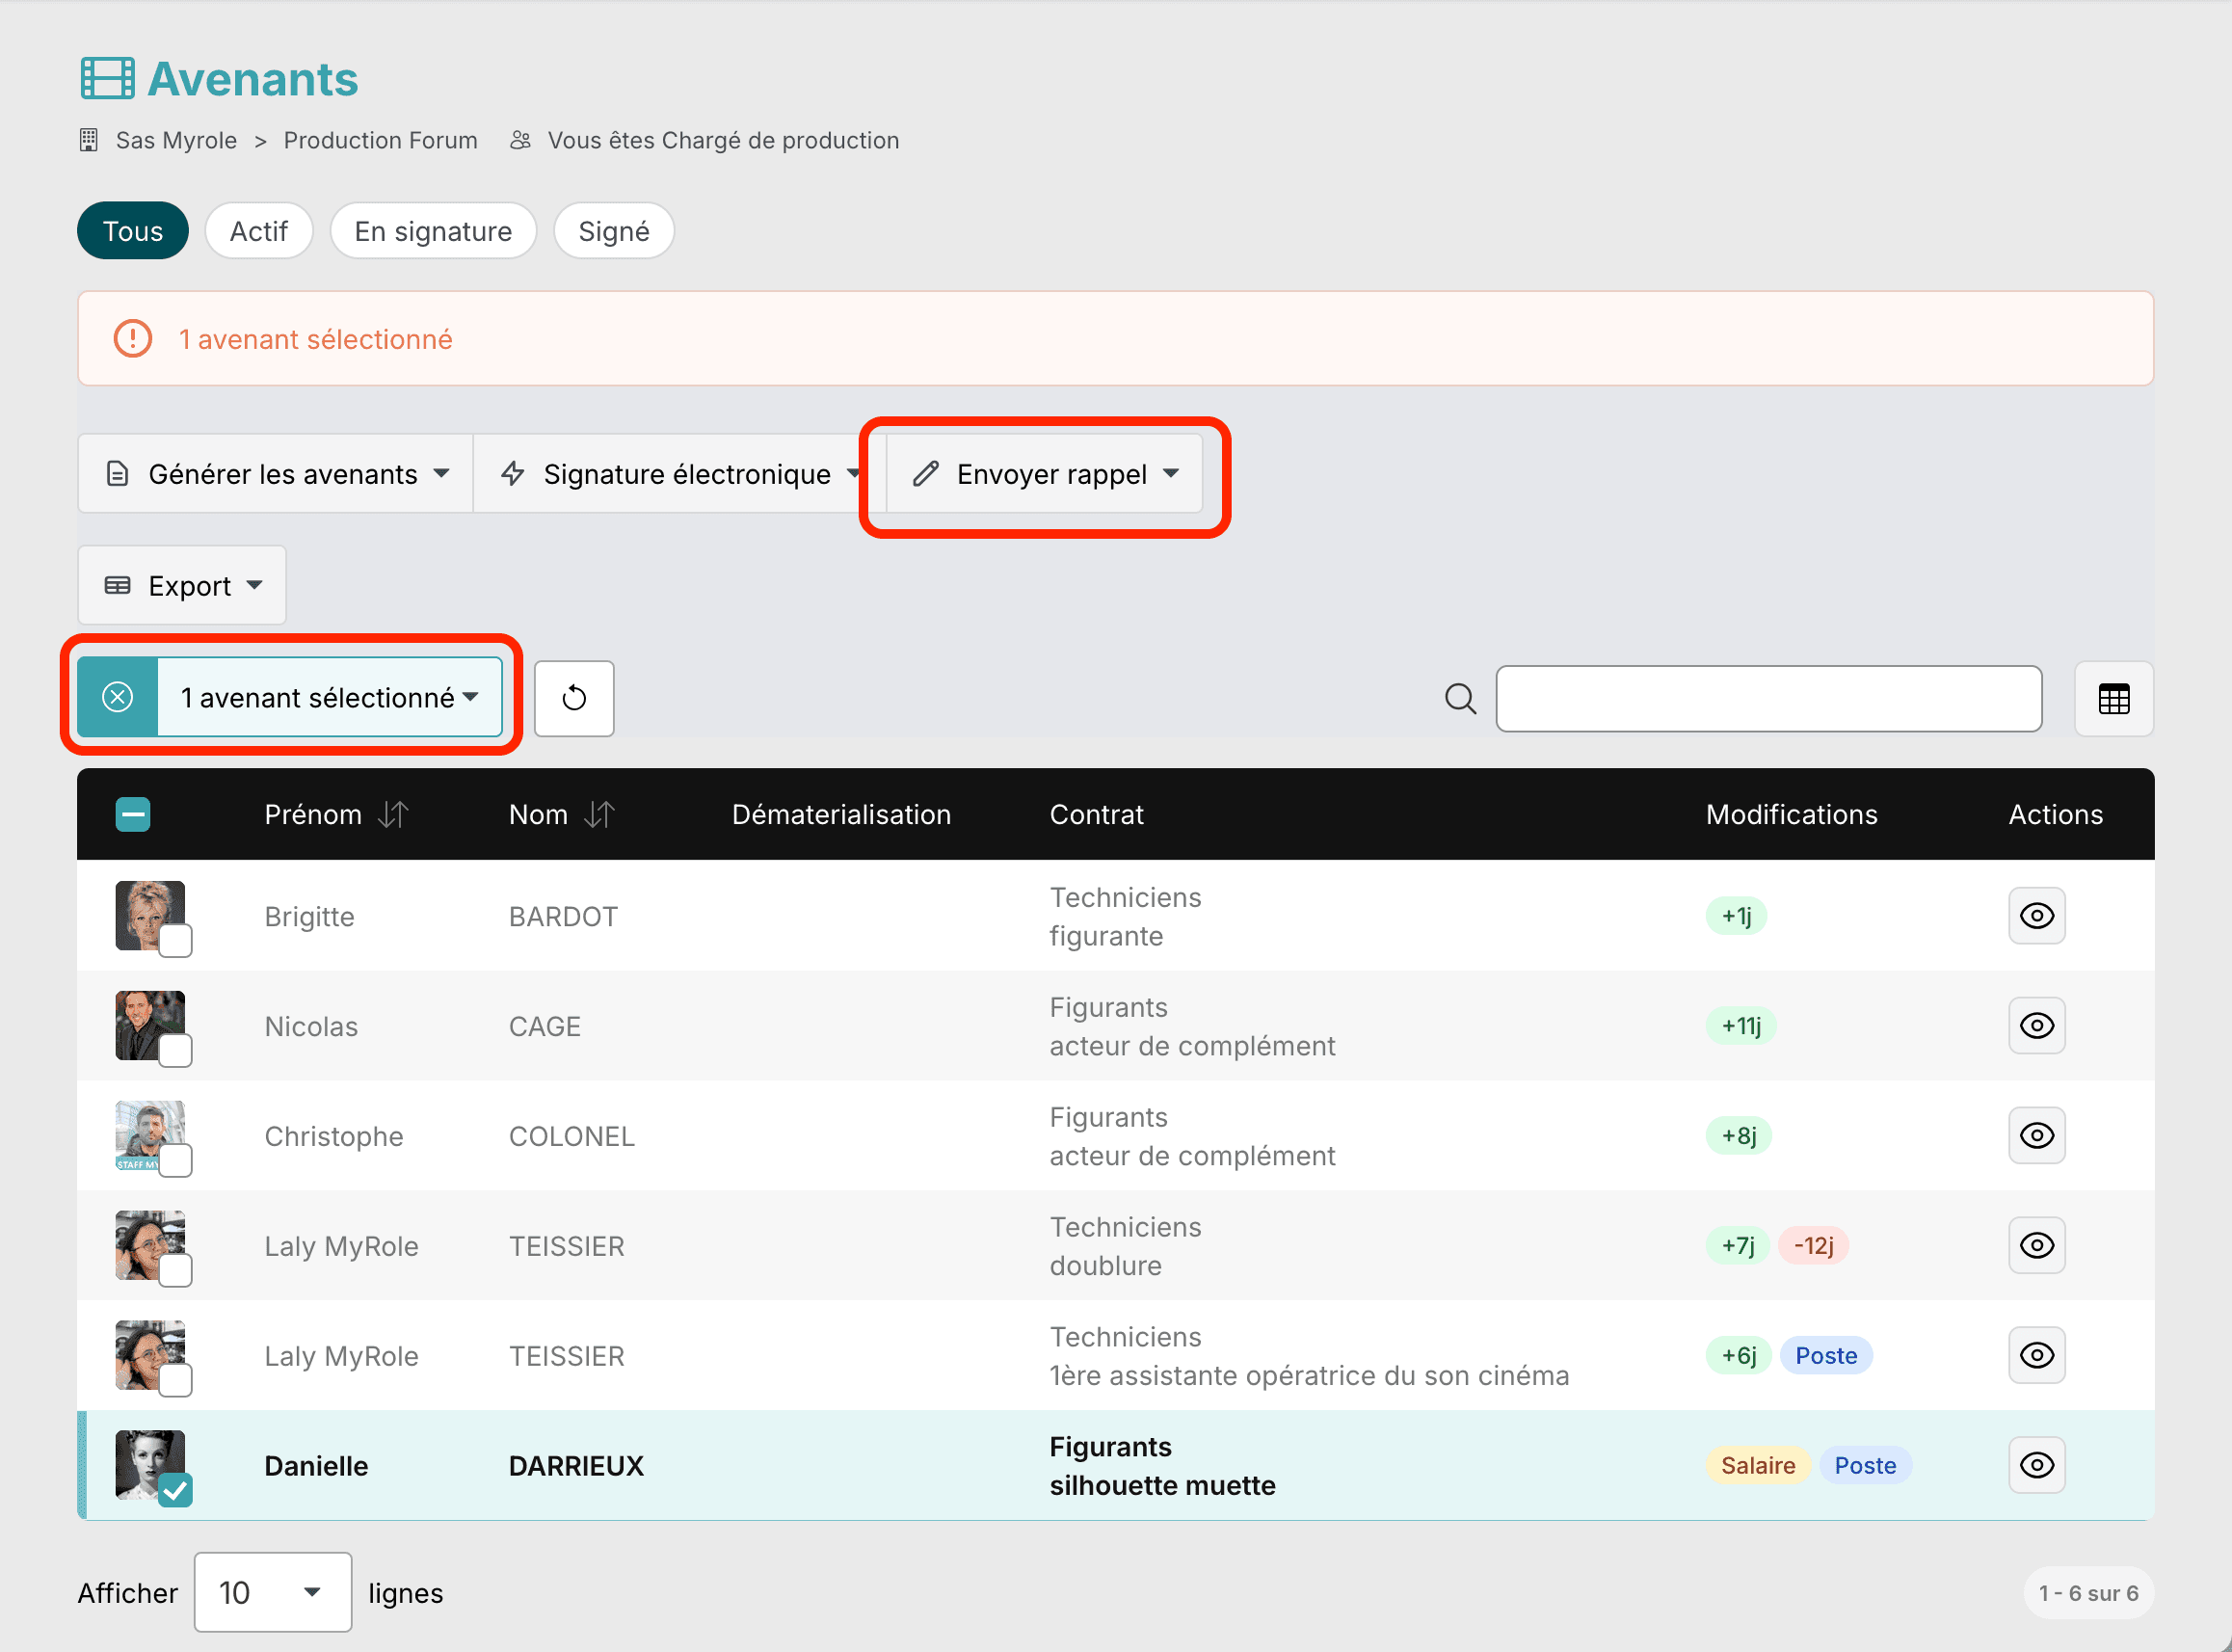Image resolution: width=2232 pixels, height=1652 pixels.
Task: Open Signature électronique dropdown
Action: coord(680,474)
